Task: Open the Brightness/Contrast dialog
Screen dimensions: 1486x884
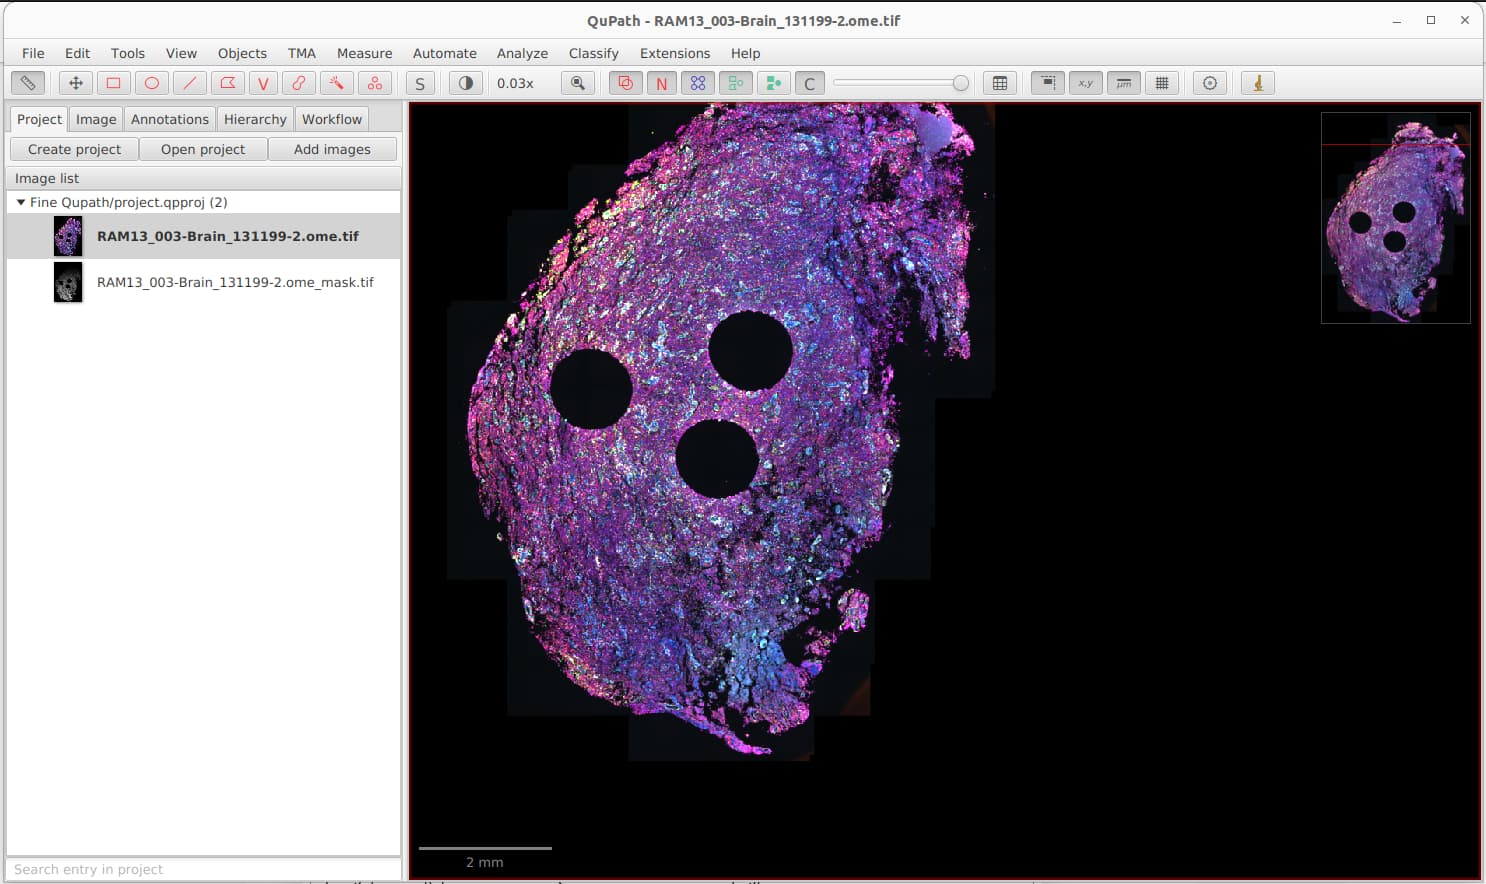Action: [464, 83]
